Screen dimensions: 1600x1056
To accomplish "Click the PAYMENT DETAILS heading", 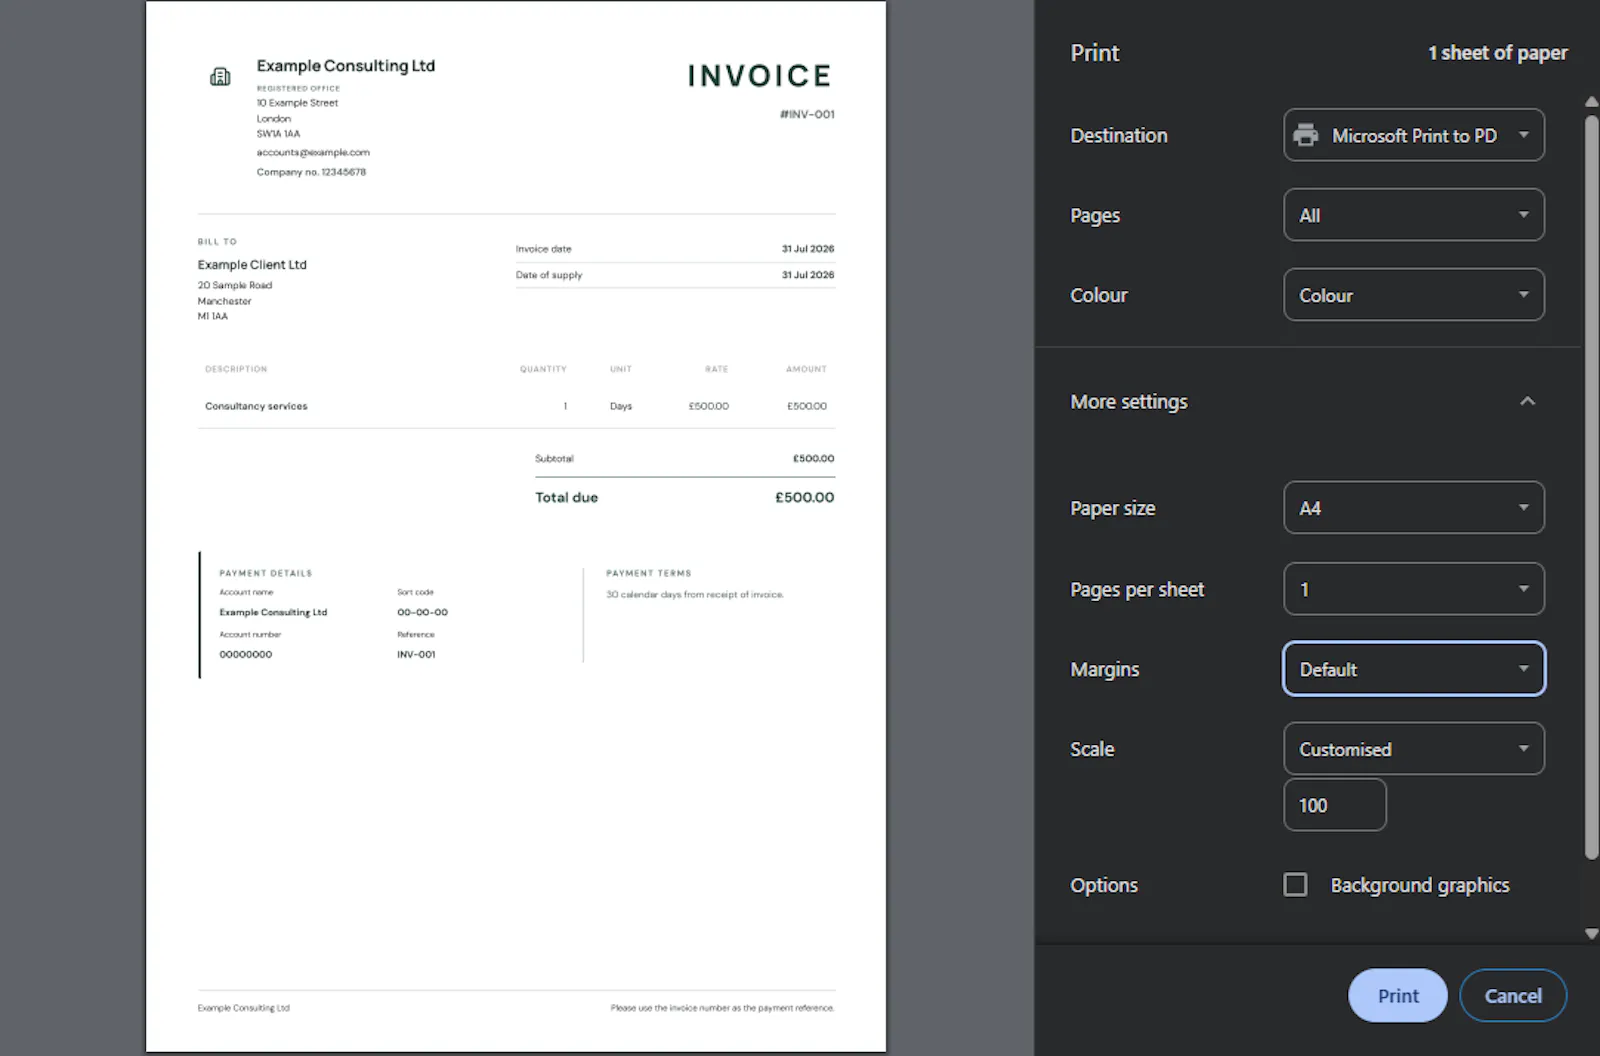I will 266,573.
